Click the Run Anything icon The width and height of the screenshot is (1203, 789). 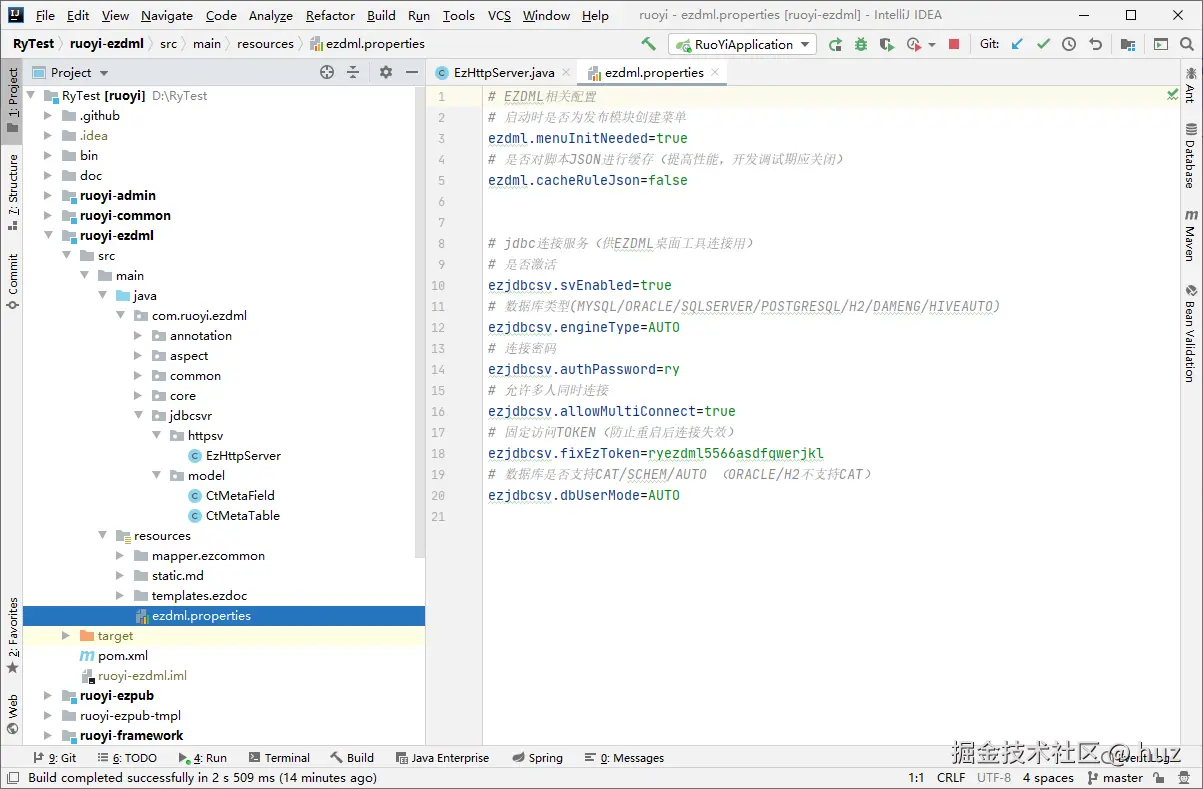1160,44
